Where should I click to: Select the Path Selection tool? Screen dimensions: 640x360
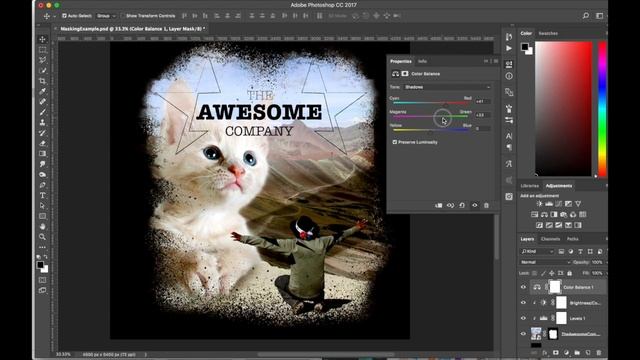tap(42, 206)
